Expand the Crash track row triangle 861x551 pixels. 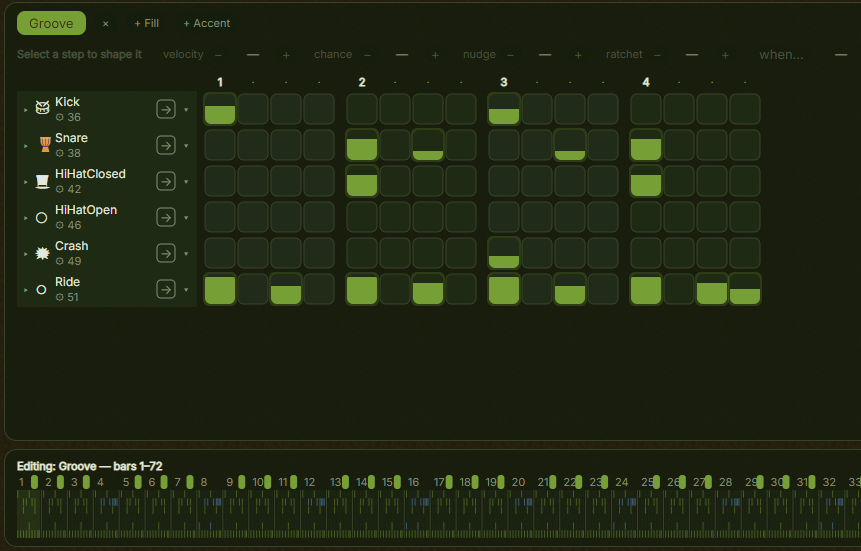click(25, 254)
